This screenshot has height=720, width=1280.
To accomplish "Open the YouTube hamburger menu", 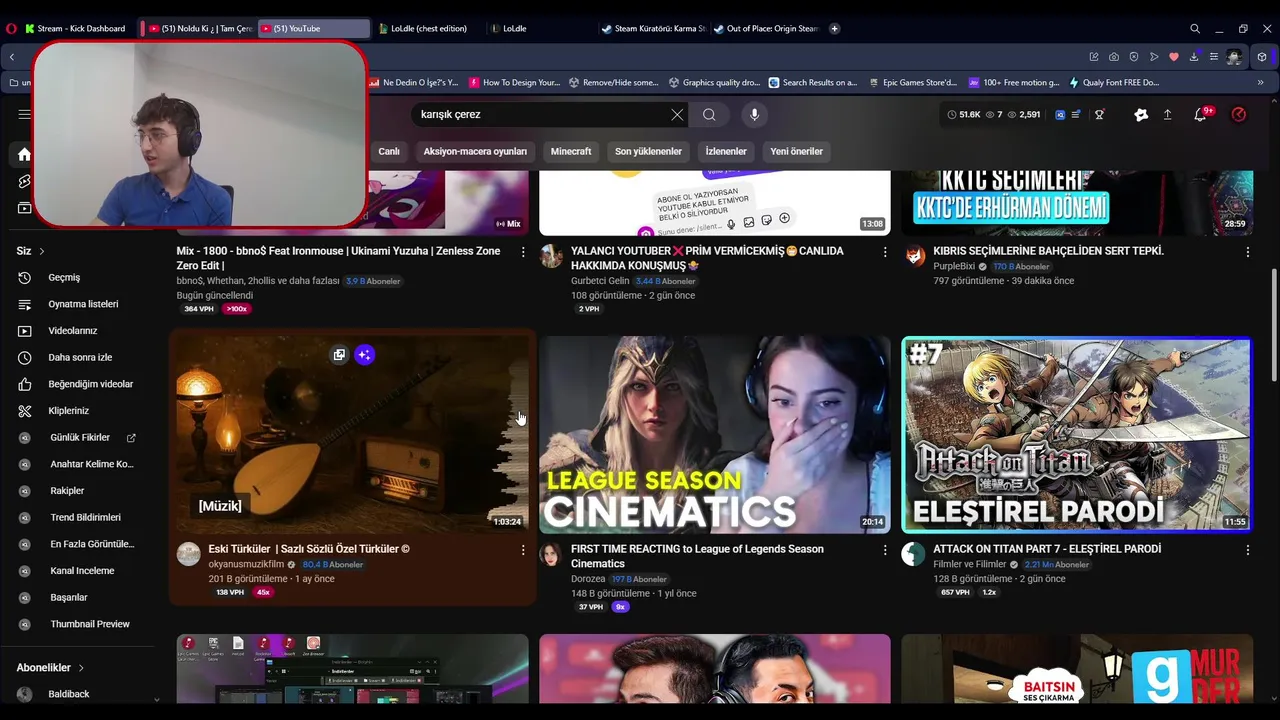I will click(x=25, y=114).
